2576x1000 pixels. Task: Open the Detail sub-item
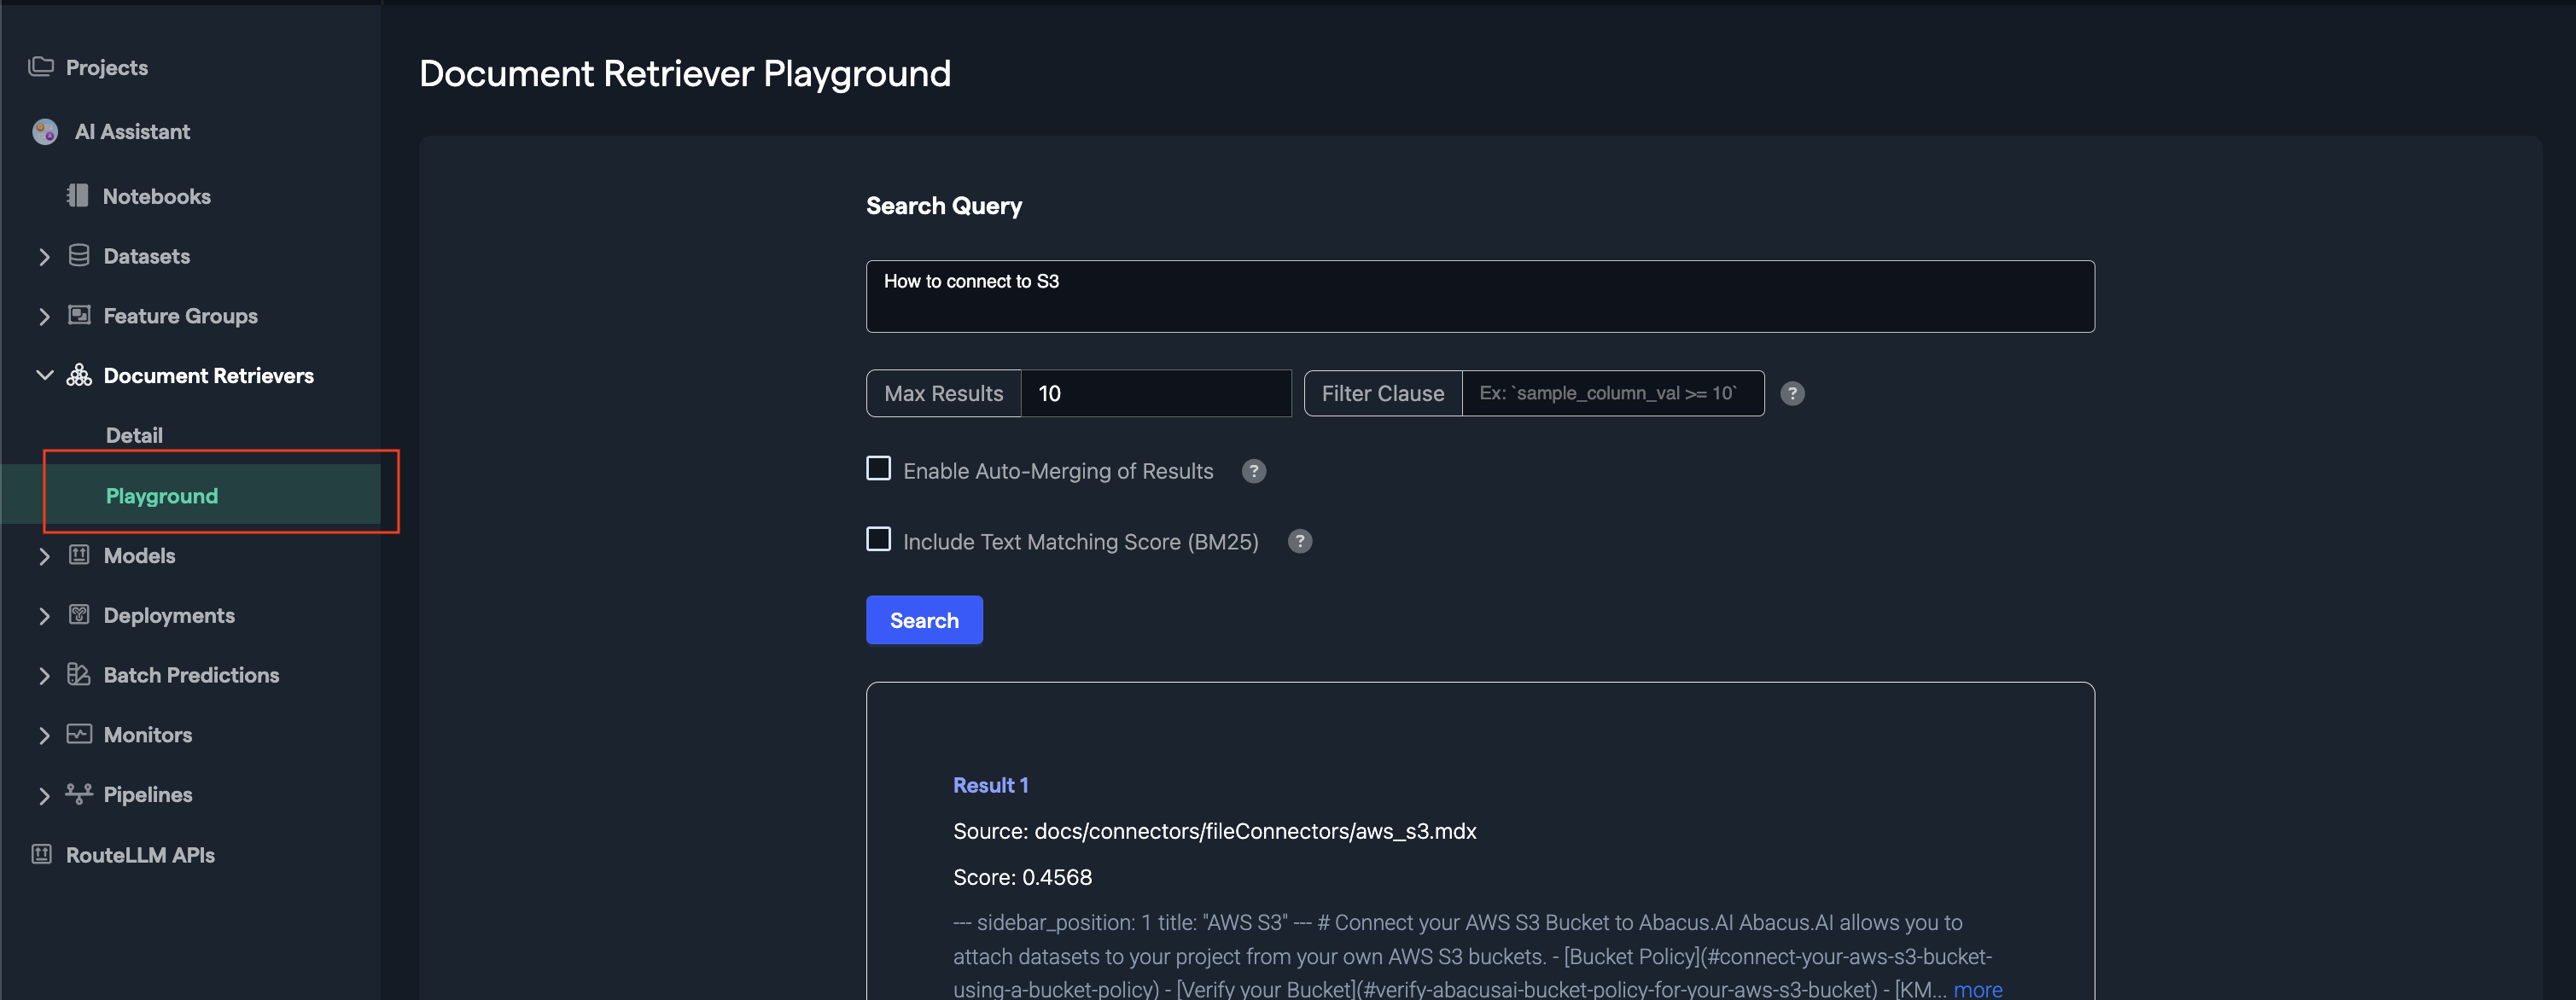click(x=134, y=435)
